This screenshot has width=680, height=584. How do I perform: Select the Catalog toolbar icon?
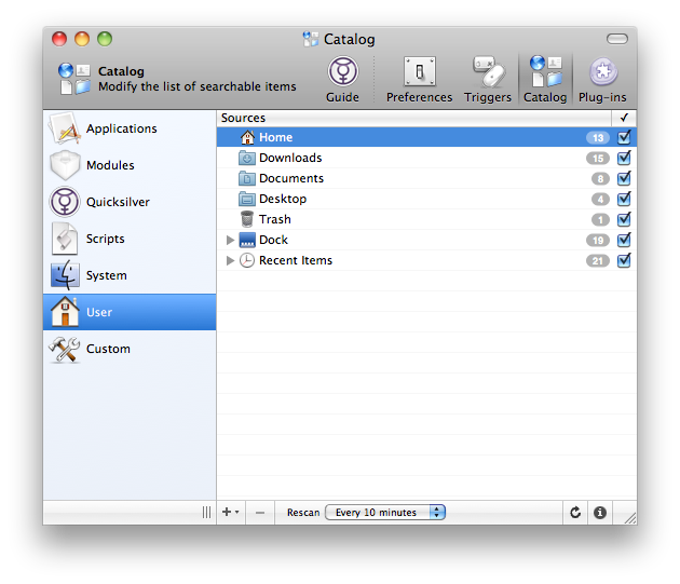(545, 79)
